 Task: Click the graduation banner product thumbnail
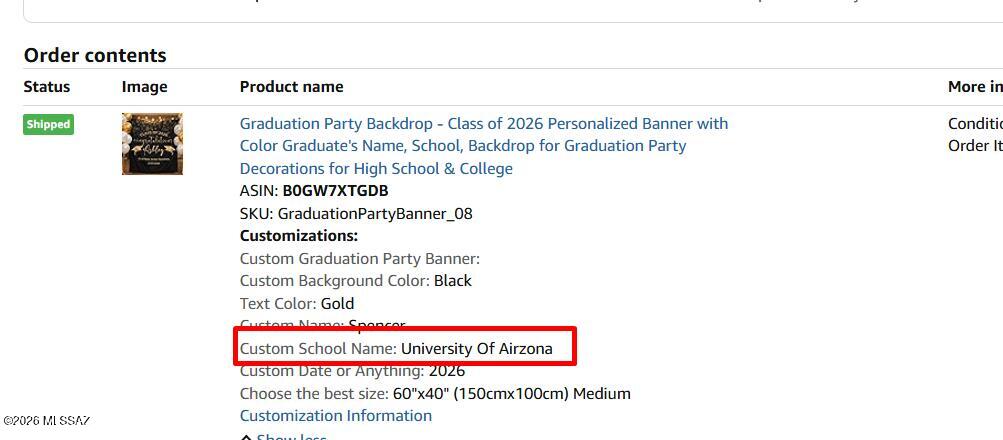point(152,144)
